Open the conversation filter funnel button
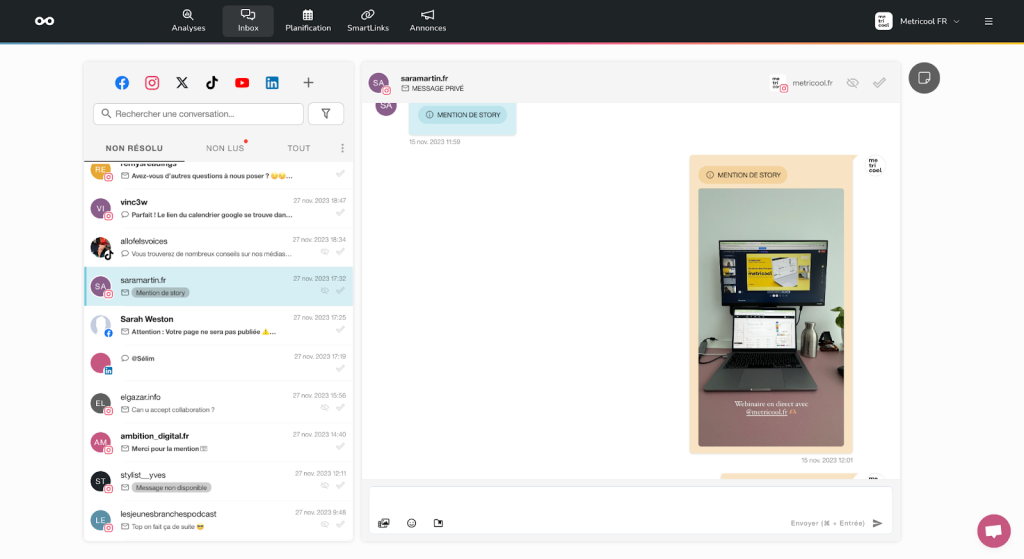1024x559 pixels. (325, 114)
